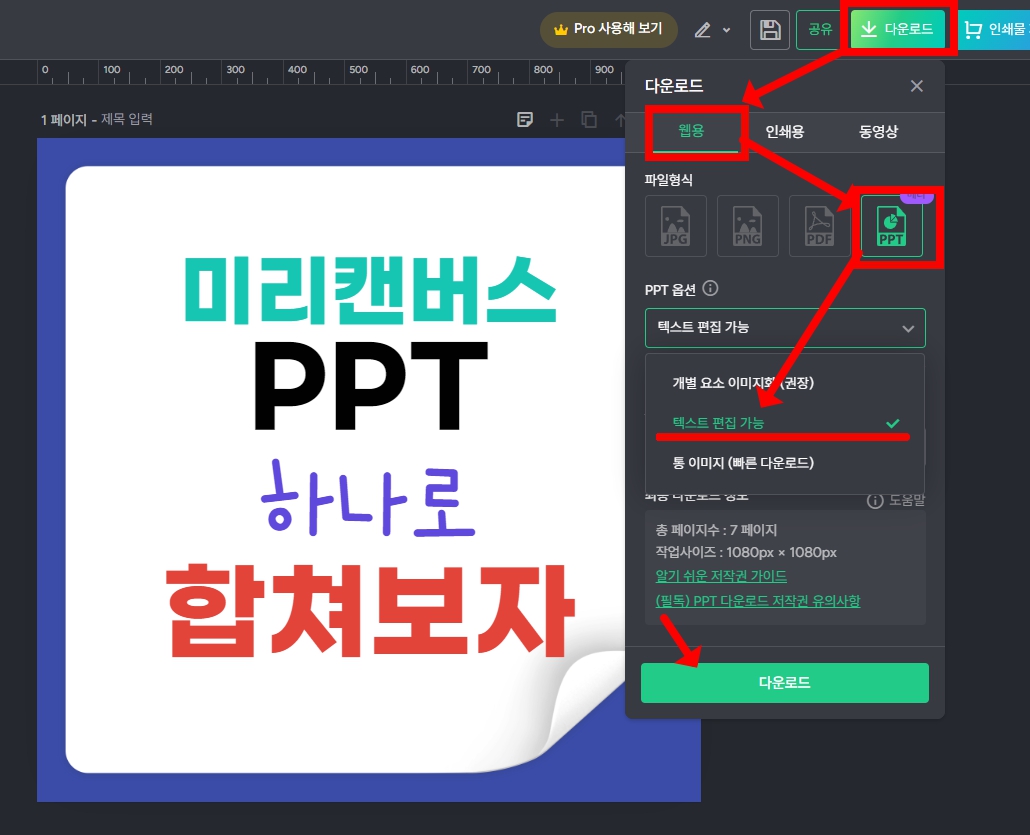Open the page memo icon beside page 1
This screenshot has height=835, width=1030.
525,119
